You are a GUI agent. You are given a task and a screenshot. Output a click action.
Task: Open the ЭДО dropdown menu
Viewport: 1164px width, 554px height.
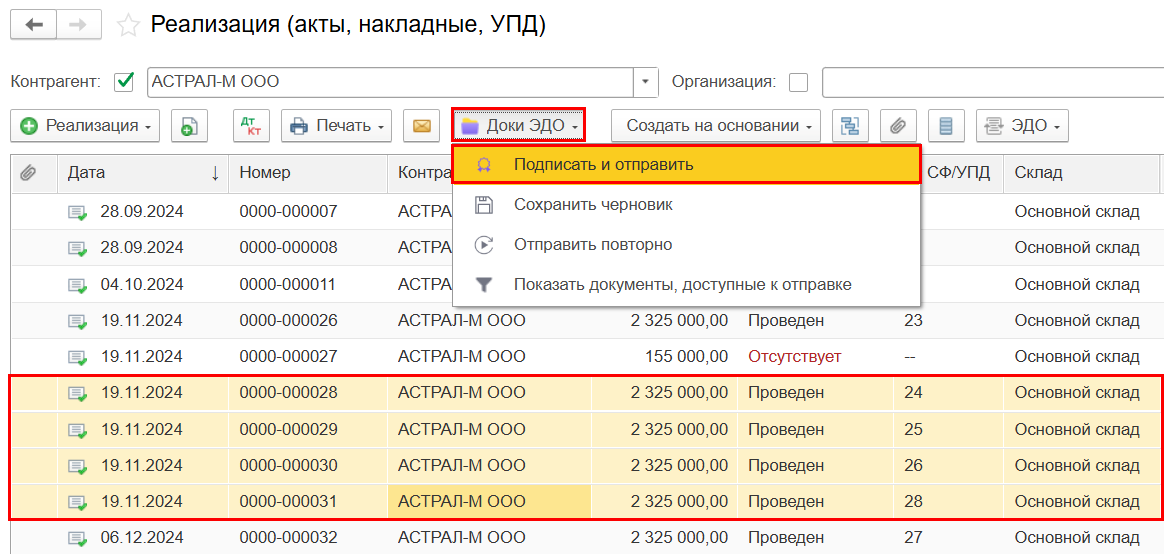pos(1022,126)
